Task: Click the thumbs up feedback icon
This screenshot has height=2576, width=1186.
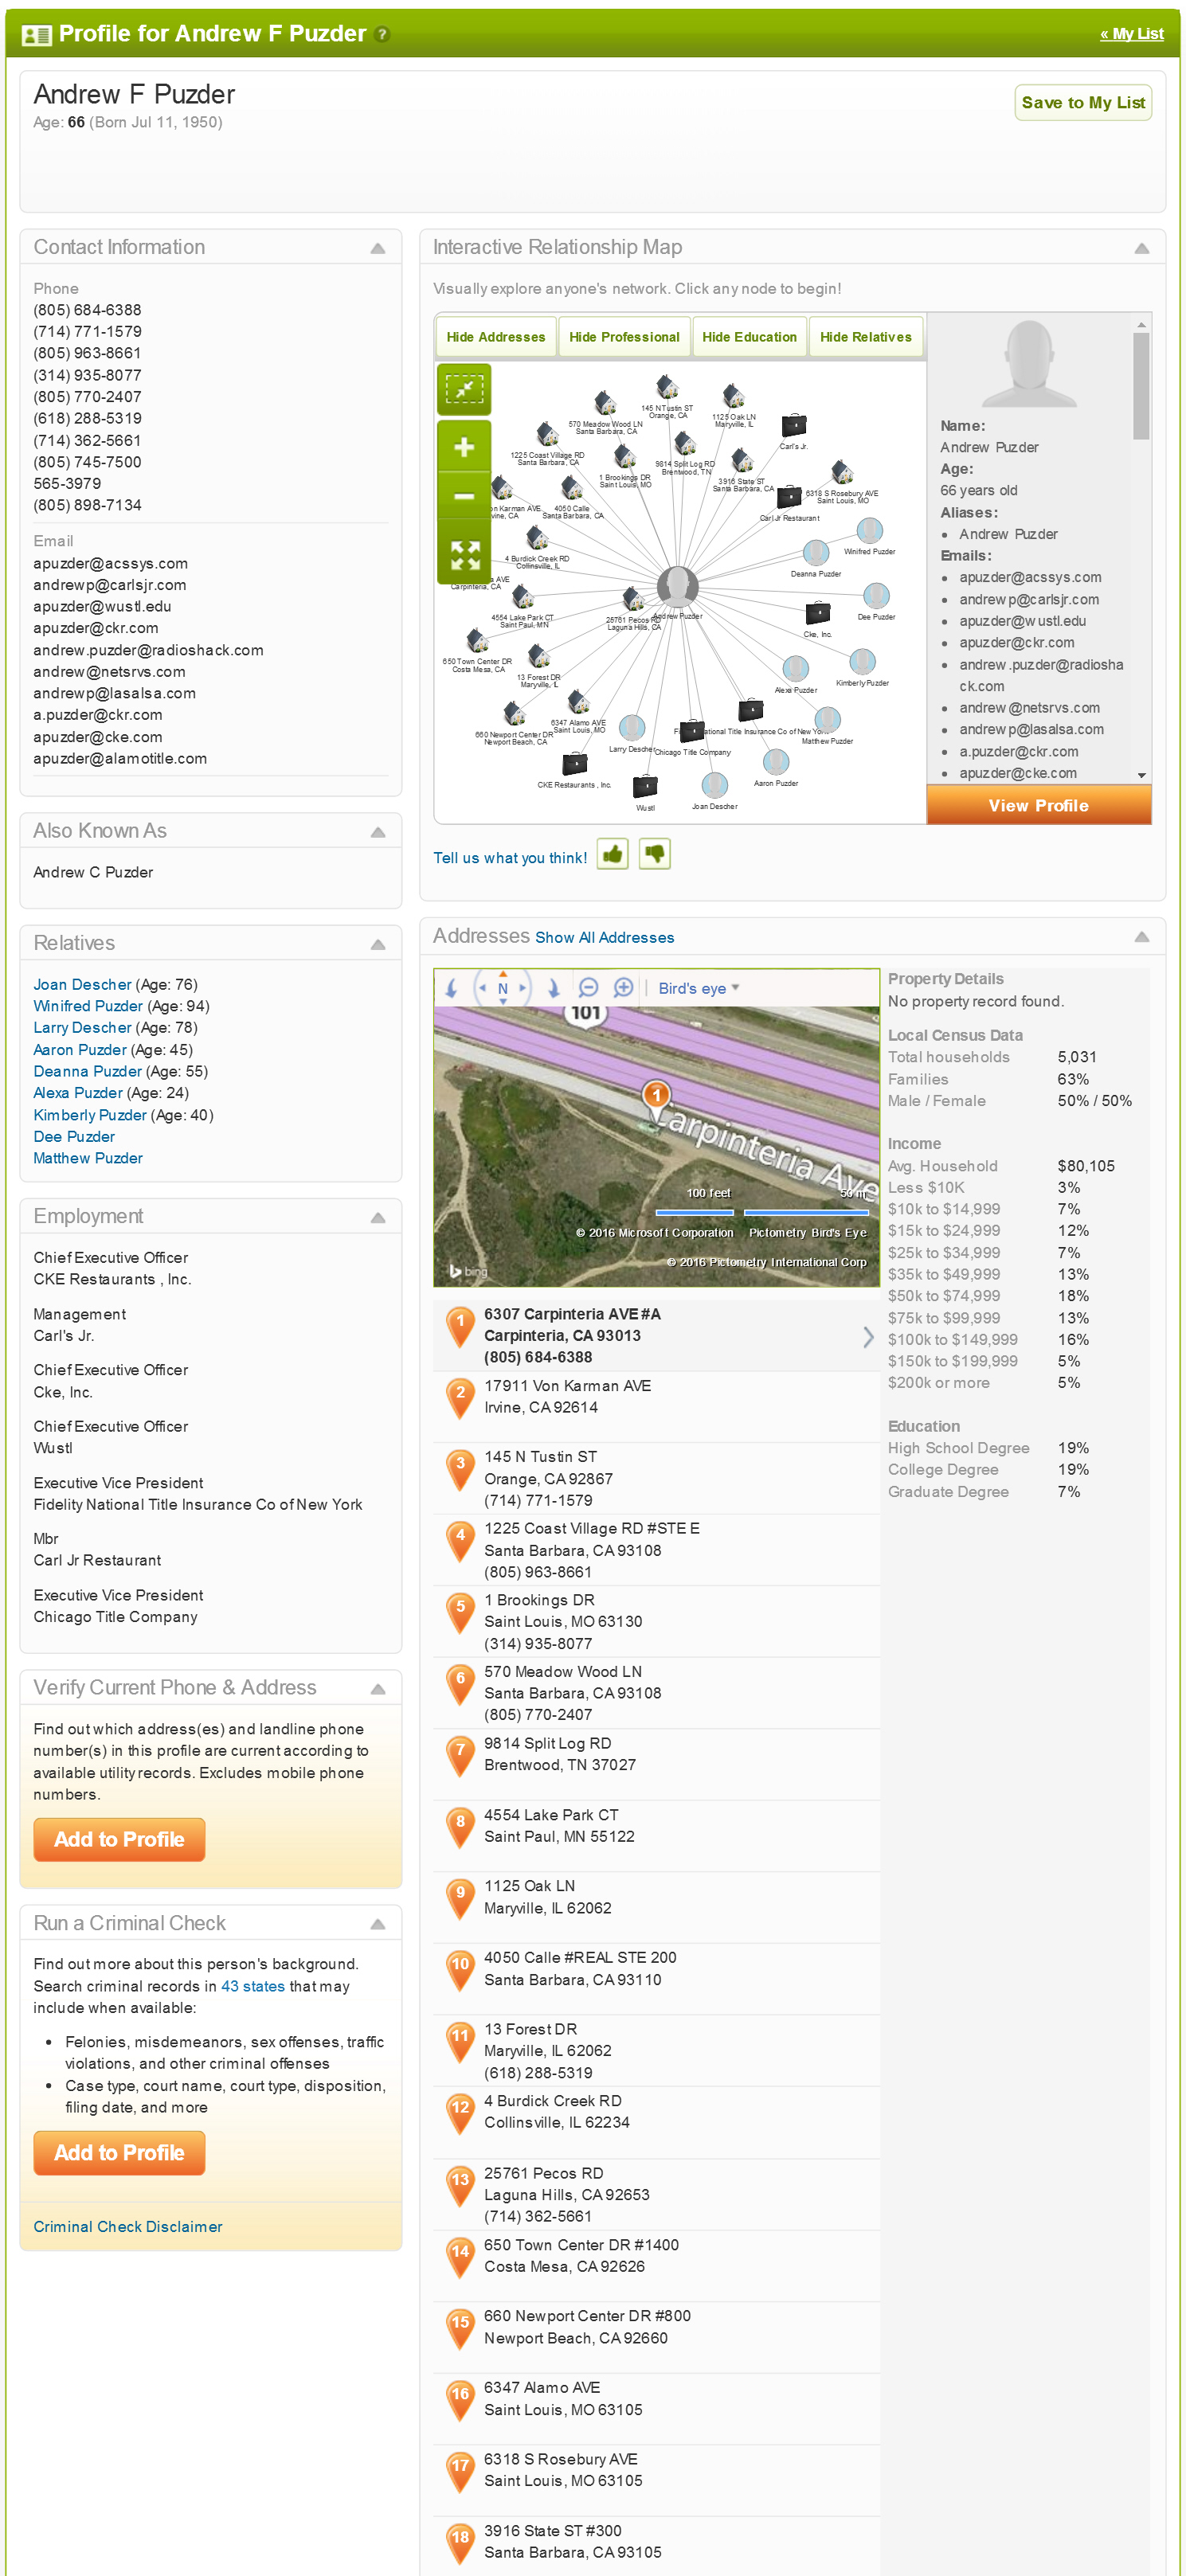Action: (612, 854)
